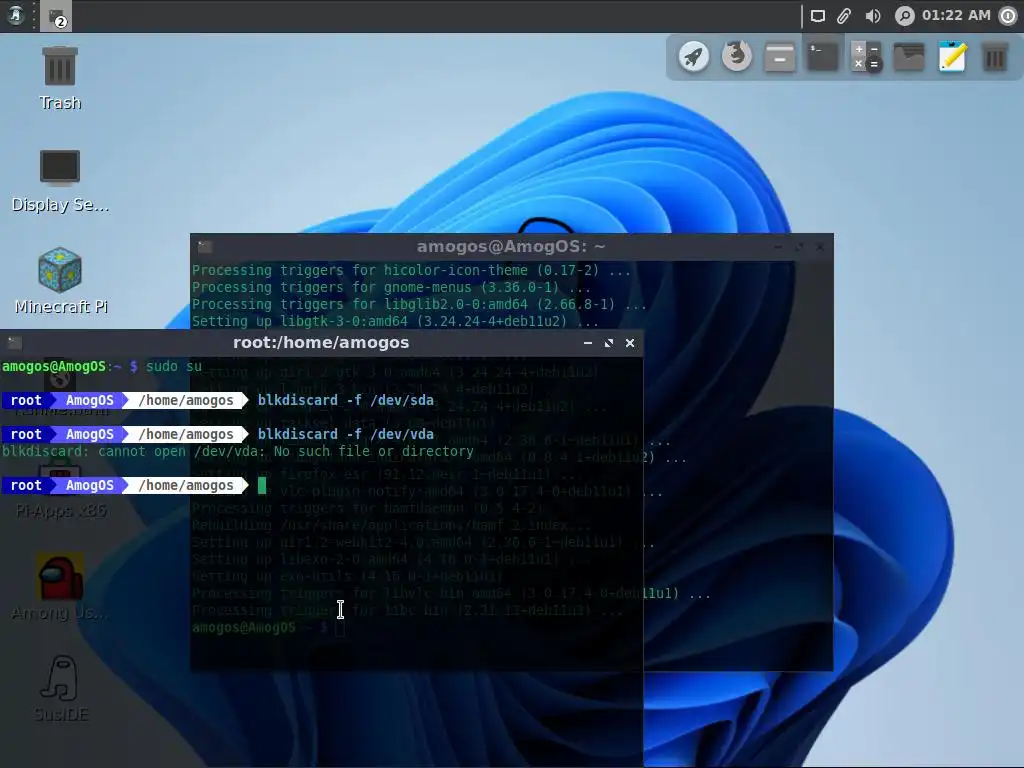Viewport: 1024px width, 768px height.
Task: Click the amogos@AmogOS window menu icon
Action: point(205,246)
